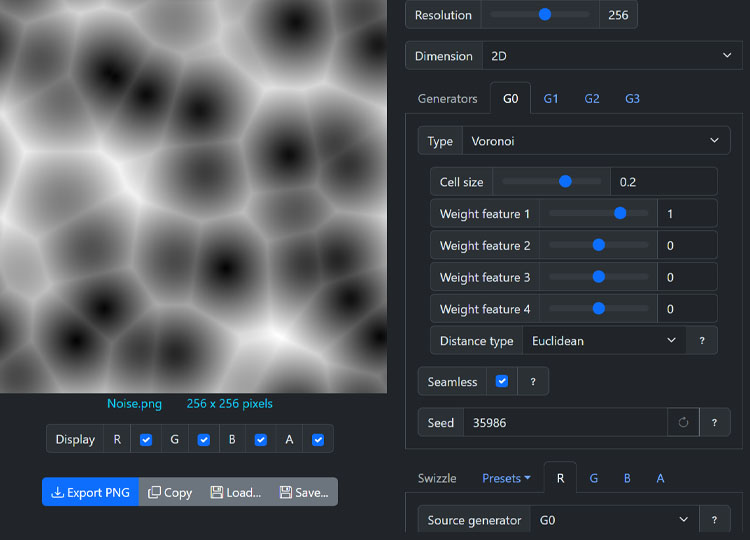Click the Seed help question mark
The image size is (750, 540).
tap(714, 423)
